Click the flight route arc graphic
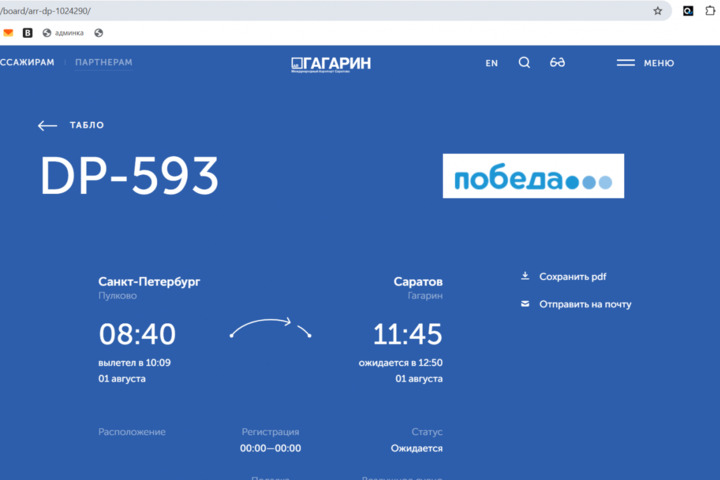The width and height of the screenshot is (720, 480). coord(271,328)
